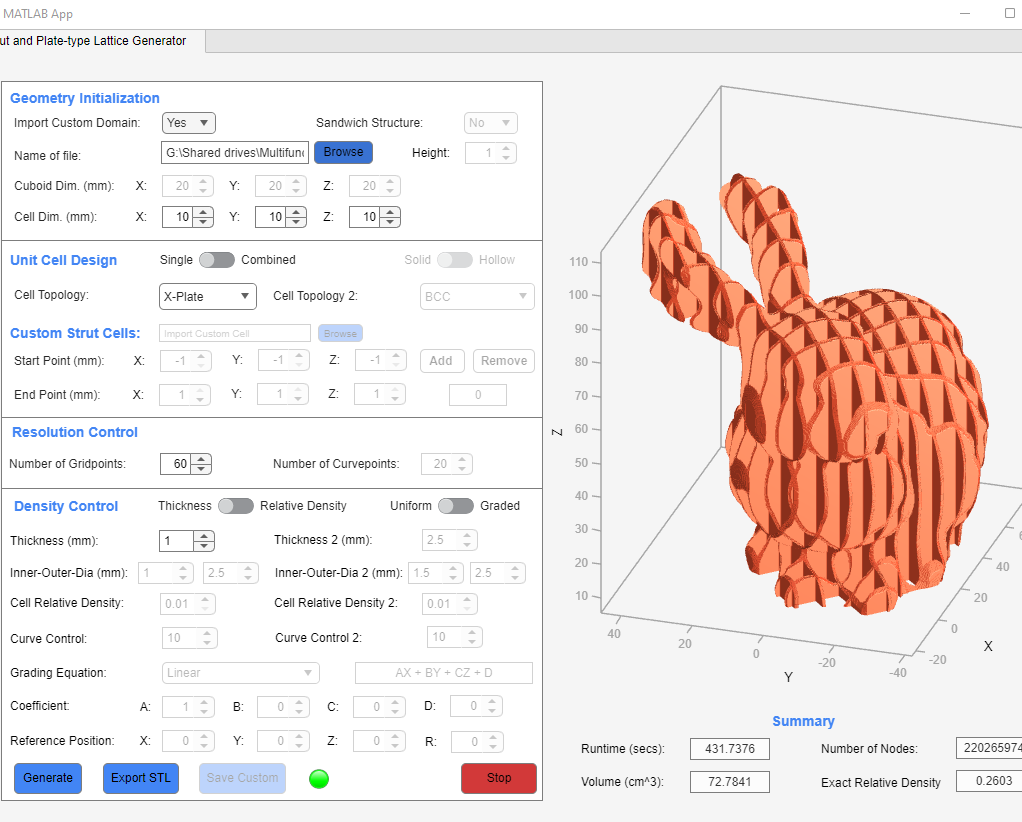
Task: Click the blue Browse button for file
Action: point(343,152)
